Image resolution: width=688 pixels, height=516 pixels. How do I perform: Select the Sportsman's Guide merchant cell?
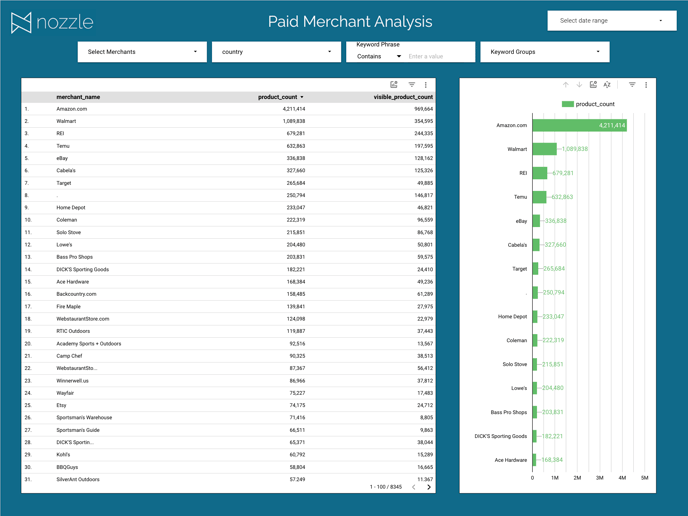point(78,430)
